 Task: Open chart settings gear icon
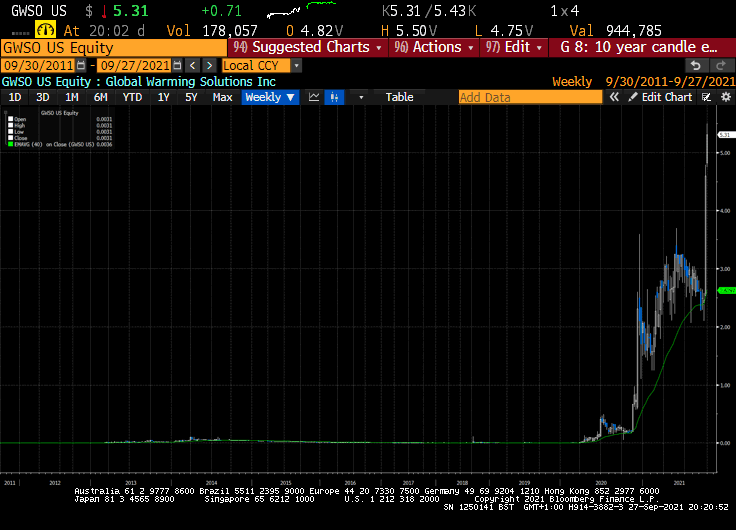[x=724, y=97]
